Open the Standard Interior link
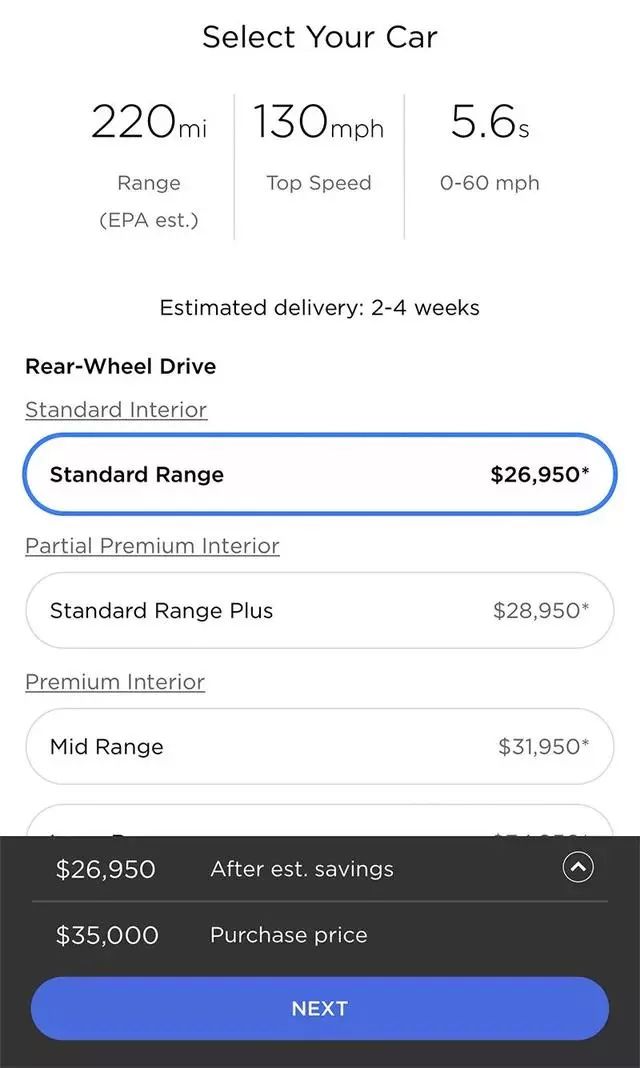640x1068 pixels. pyautogui.click(x=116, y=410)
